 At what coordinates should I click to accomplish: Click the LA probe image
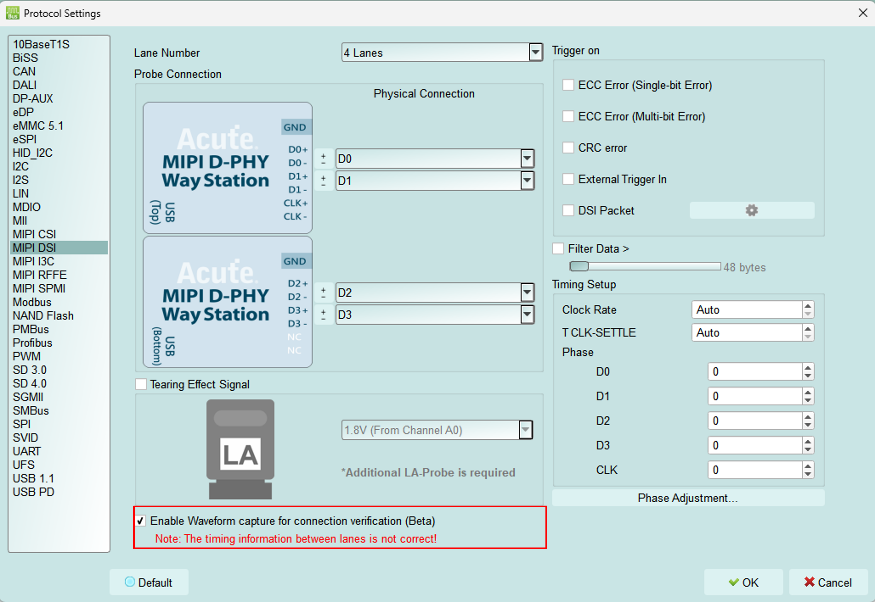(x=240, y=449)
